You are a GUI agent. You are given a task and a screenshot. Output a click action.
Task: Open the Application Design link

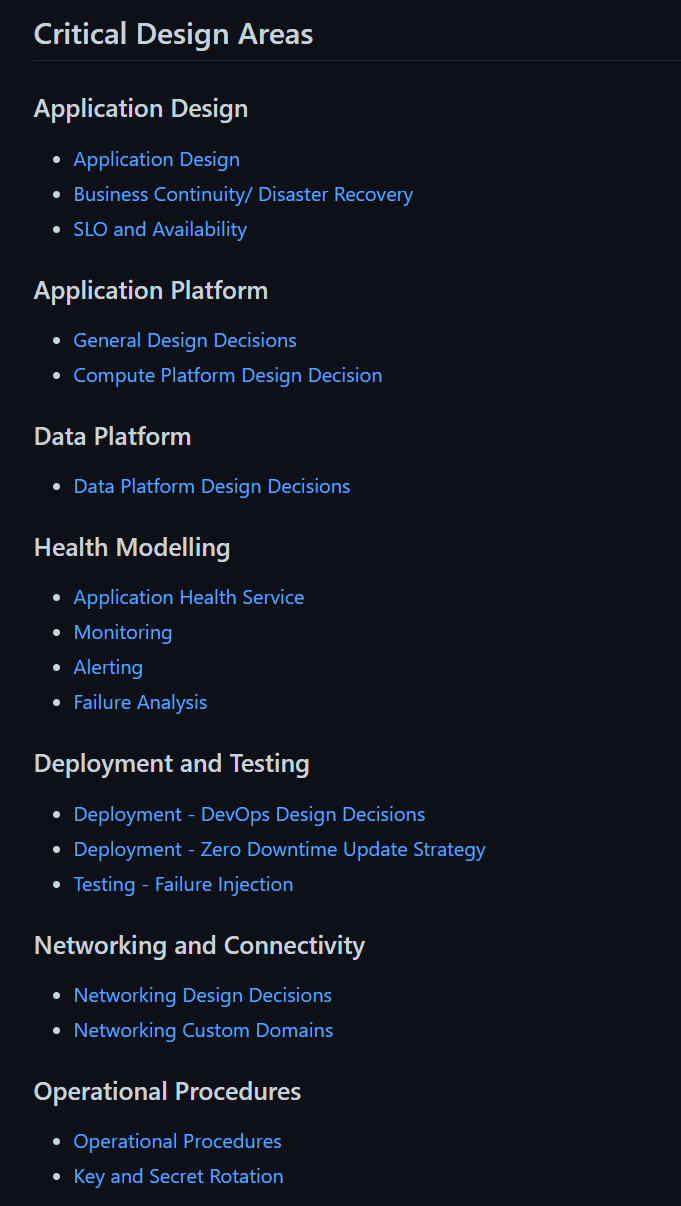click(156, 159)
